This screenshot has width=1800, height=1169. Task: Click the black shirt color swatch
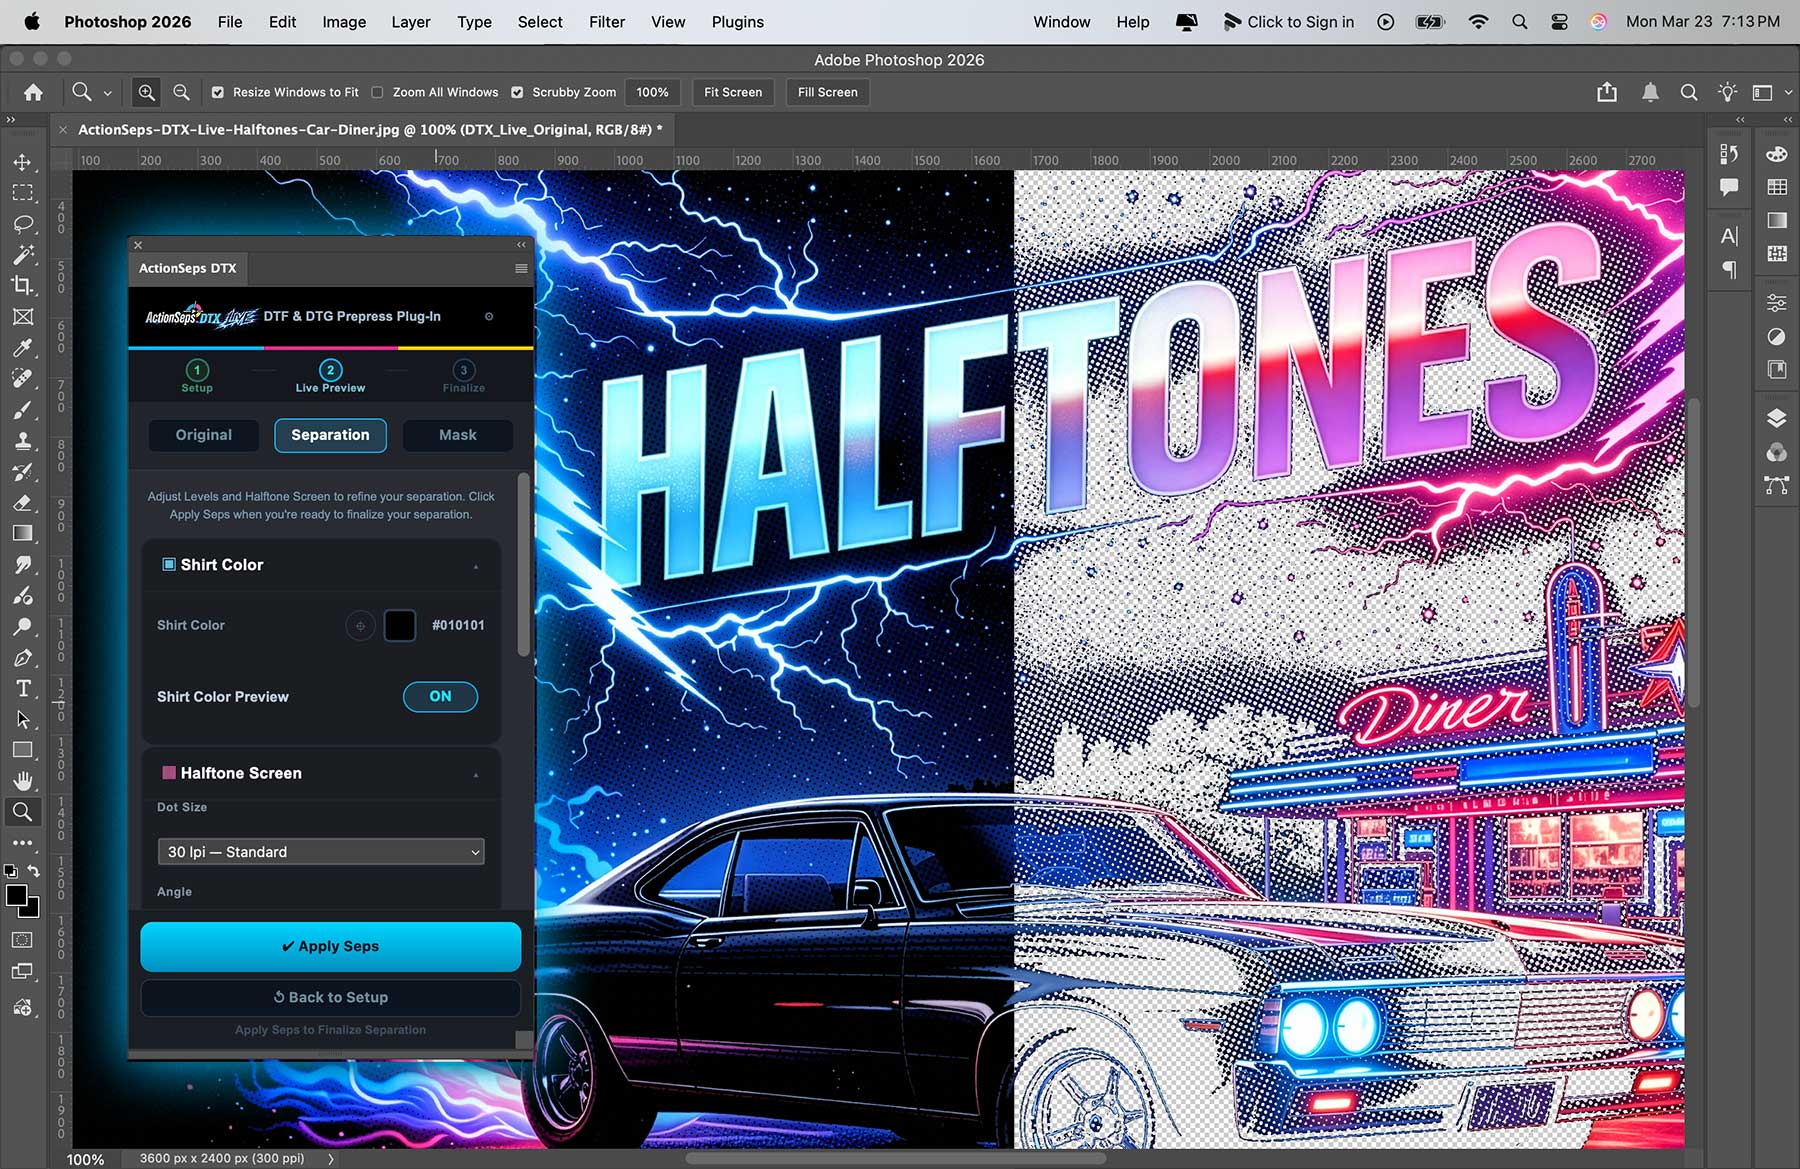pyautogui.click(x=399, y=625)
